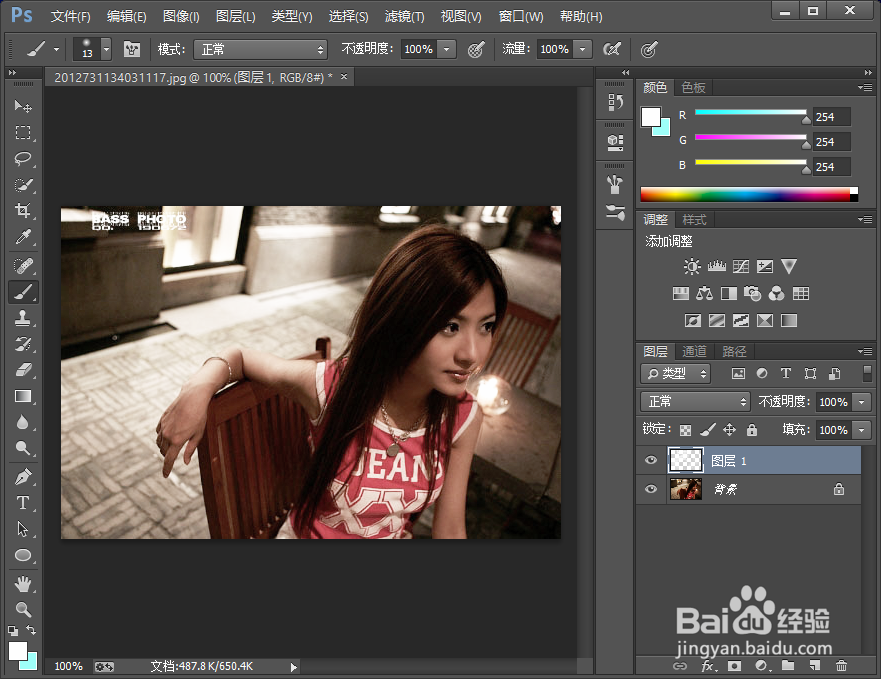The width and height of the screenshot is (881, 679).
Task: Enable lock transparent pixels for the layer
Action: click(x=685, y=429)
